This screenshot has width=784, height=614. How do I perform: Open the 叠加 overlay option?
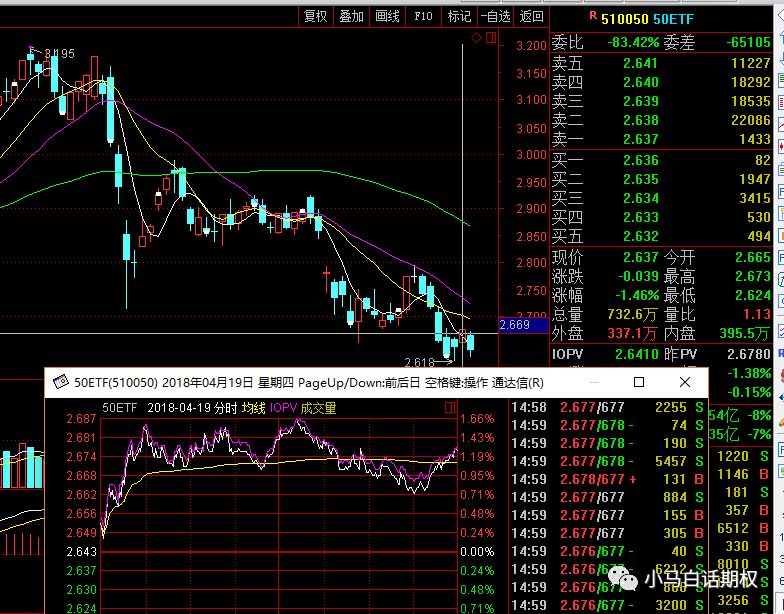tap(351, 16)
